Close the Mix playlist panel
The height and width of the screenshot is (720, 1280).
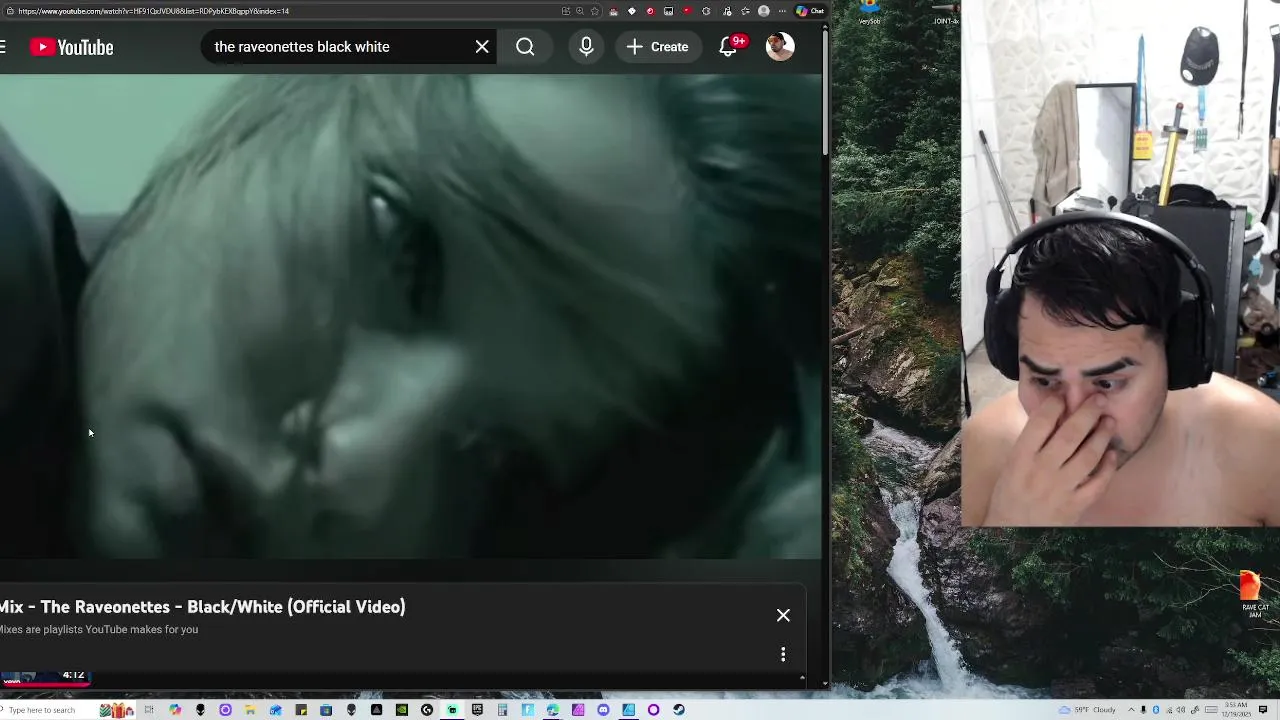click(783, 616)
